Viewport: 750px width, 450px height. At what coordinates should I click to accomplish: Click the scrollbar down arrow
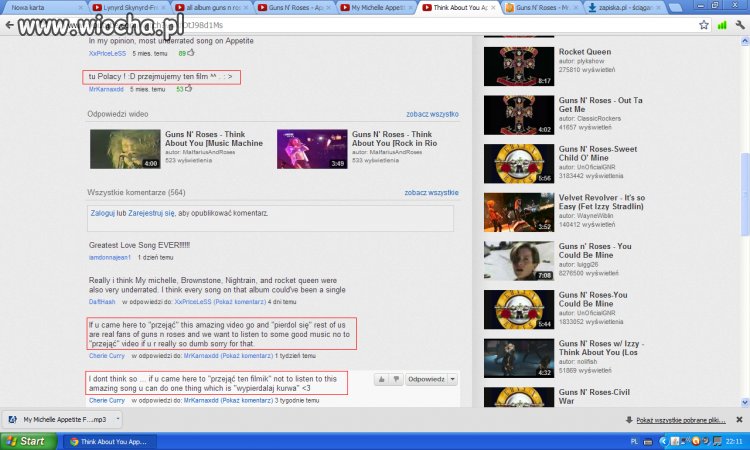tap(745, 402)
